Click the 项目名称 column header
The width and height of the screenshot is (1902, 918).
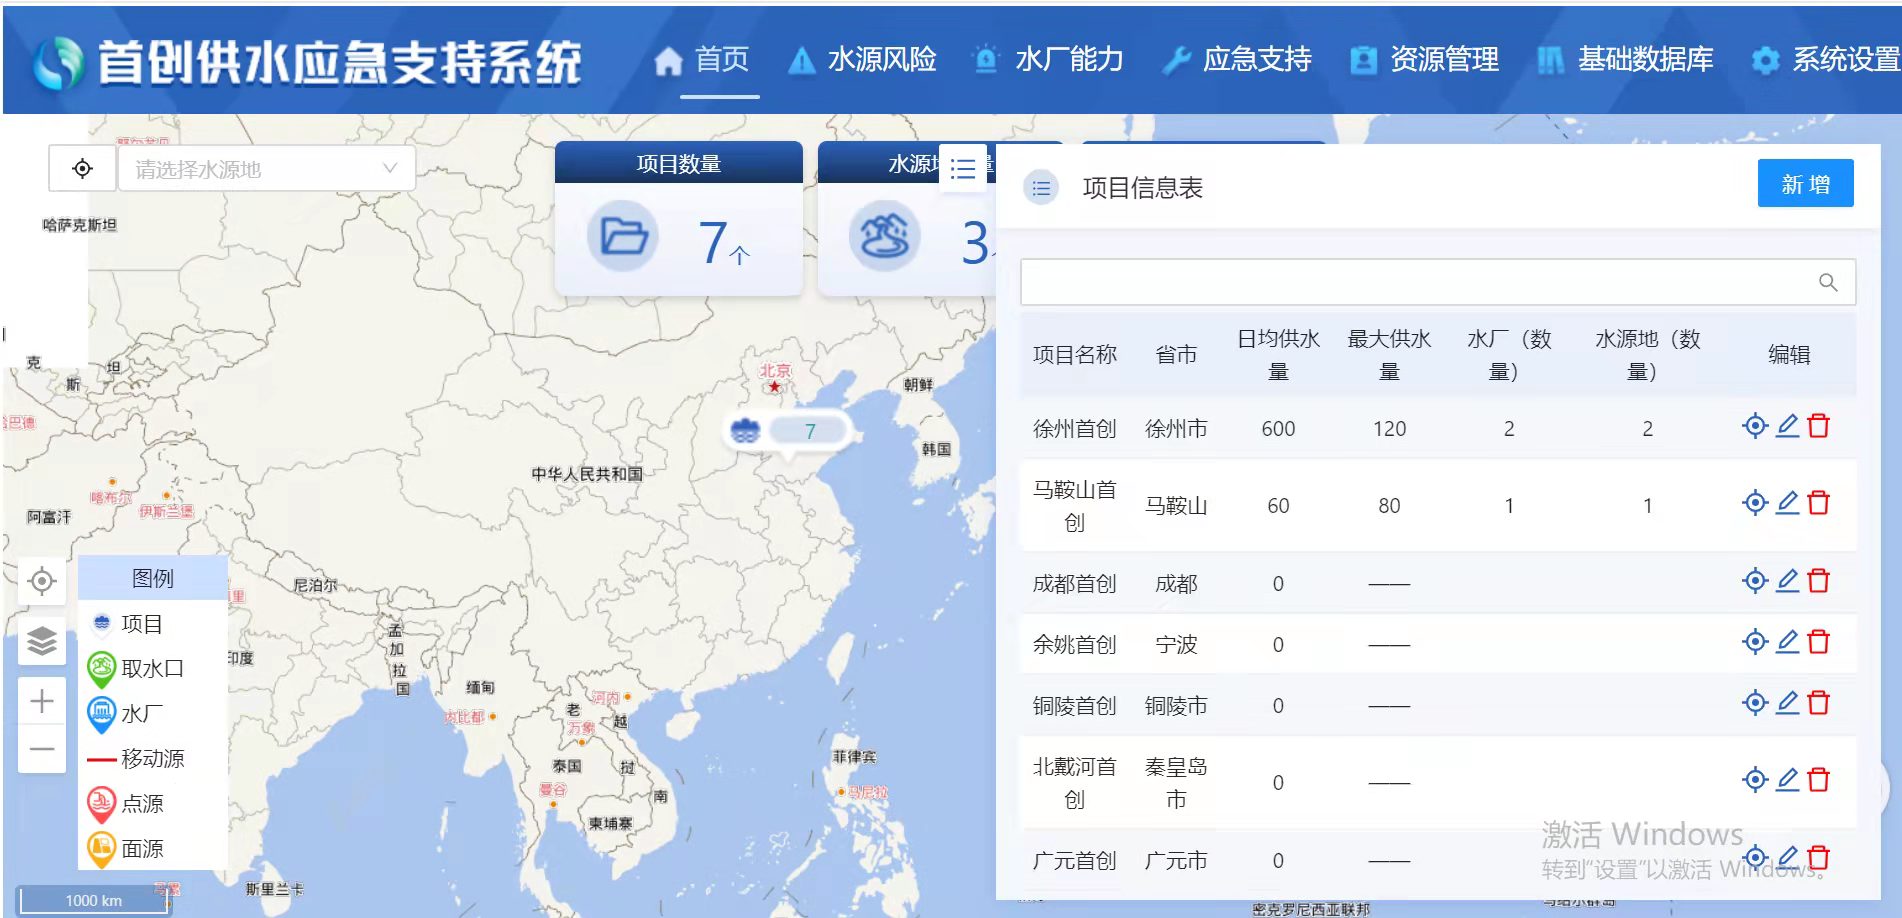[1075, 355]
